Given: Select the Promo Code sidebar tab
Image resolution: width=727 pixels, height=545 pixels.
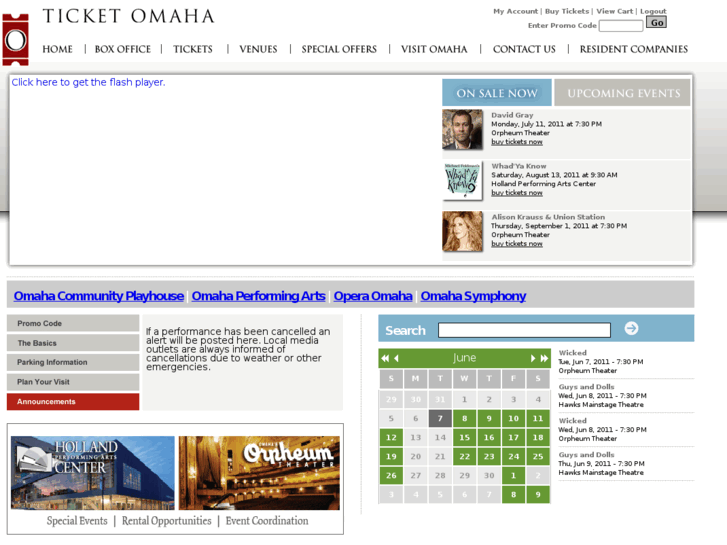Looking at the screenshot, I should (x=73, y=323).
